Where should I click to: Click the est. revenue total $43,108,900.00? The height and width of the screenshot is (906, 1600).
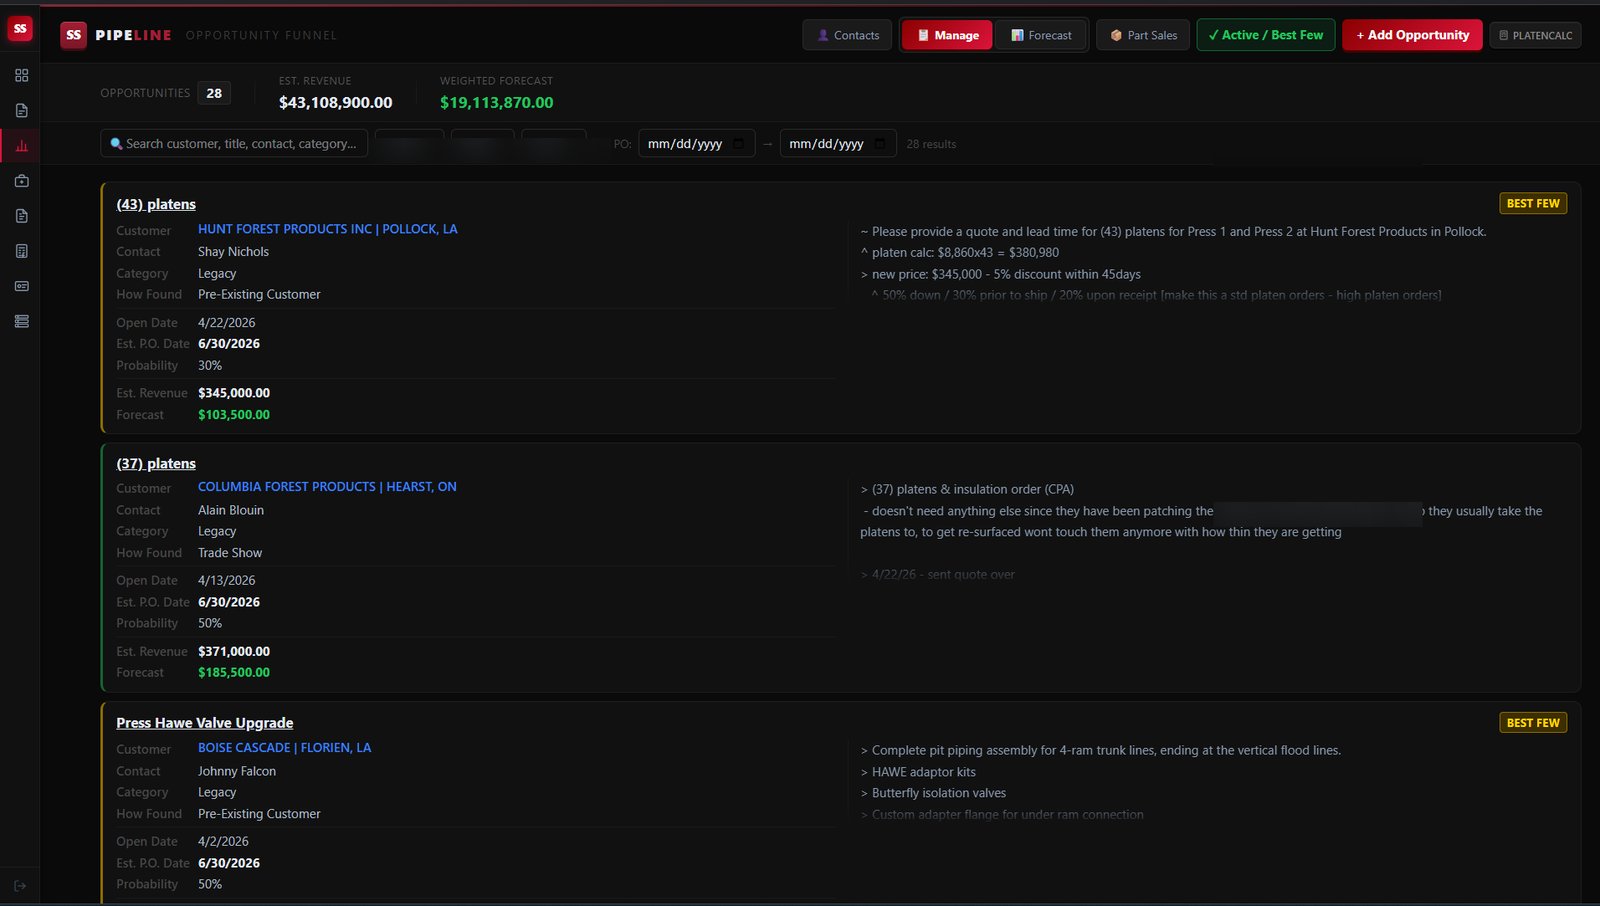[x=335, y=102]
